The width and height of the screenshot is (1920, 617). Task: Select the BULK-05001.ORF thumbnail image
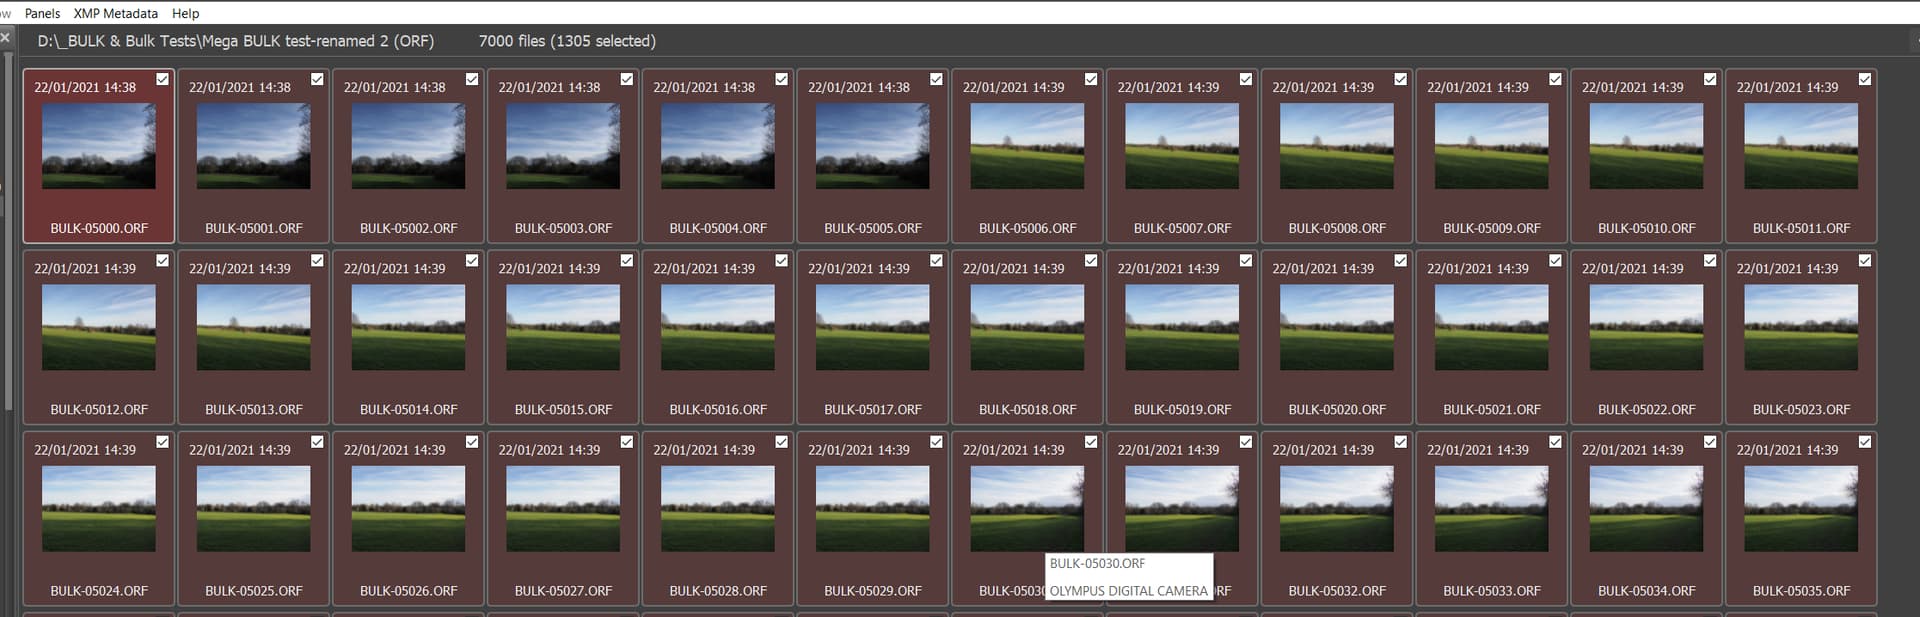click(253, 146)
